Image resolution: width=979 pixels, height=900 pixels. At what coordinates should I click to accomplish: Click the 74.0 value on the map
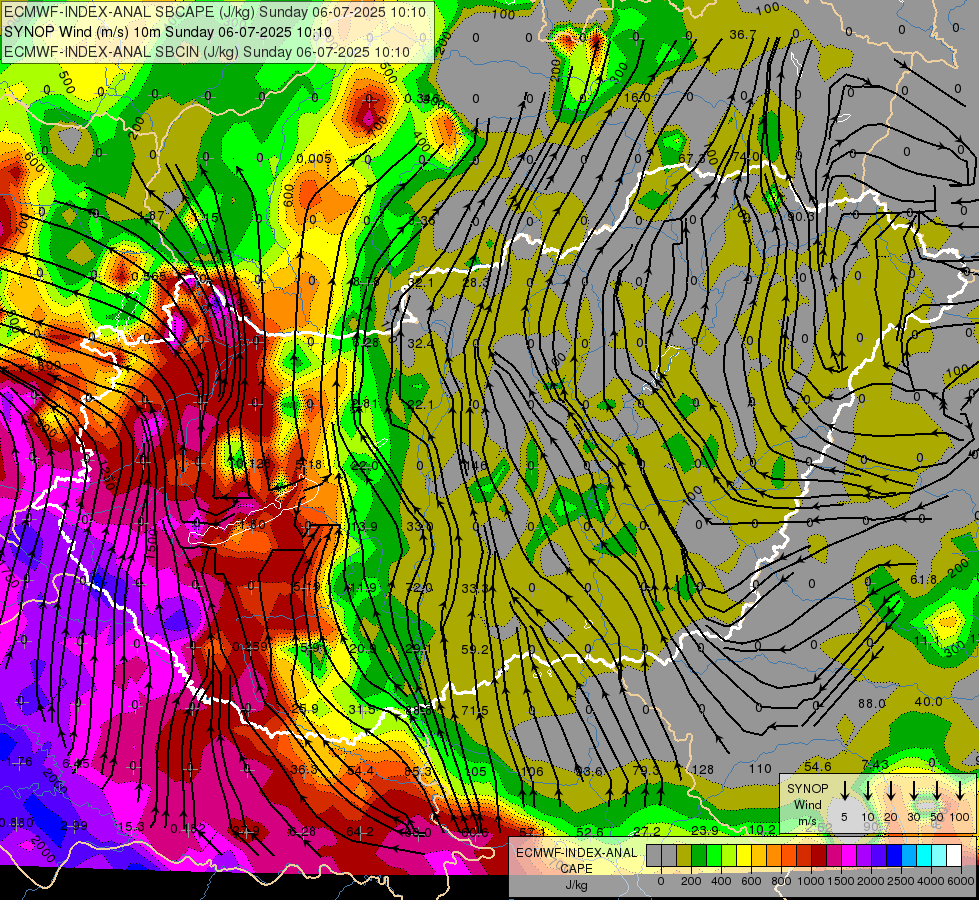[x=746, y=157]
